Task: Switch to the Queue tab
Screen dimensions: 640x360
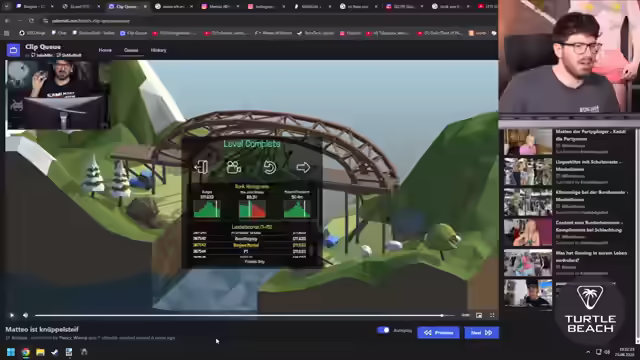Action: (131, 50)
